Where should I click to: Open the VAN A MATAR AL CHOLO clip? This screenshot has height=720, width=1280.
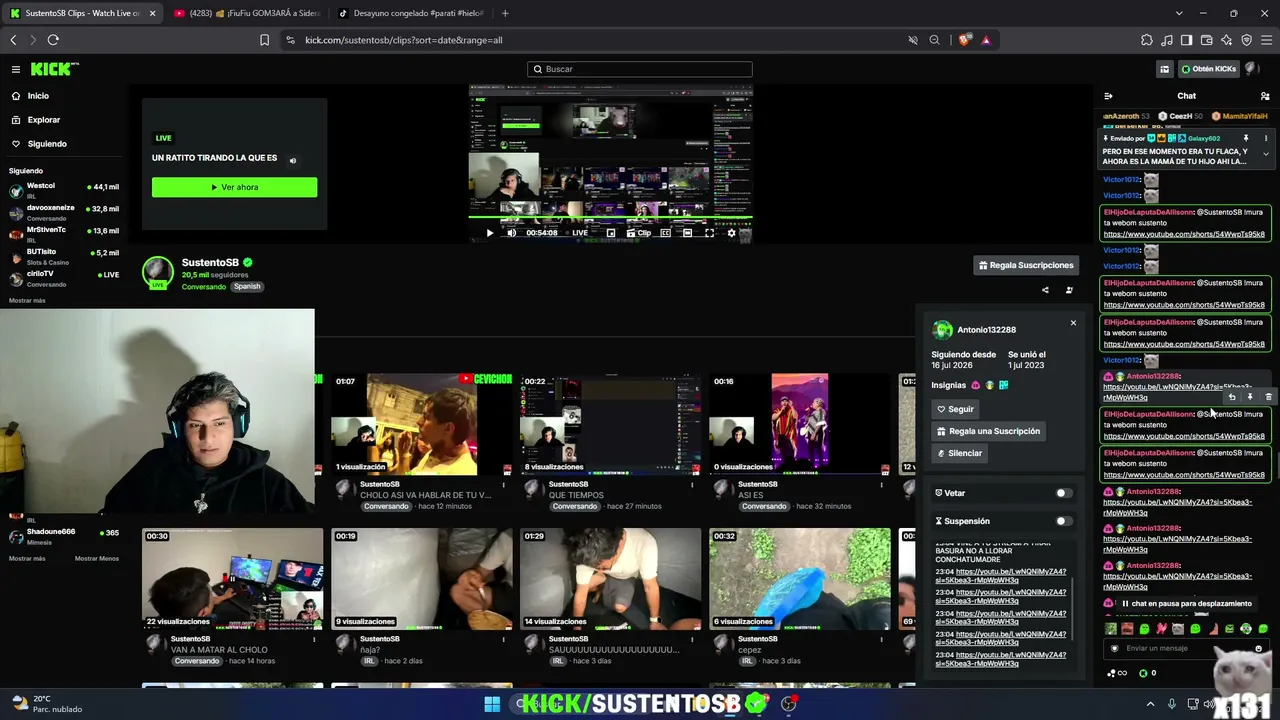click(x=232, y=579)
